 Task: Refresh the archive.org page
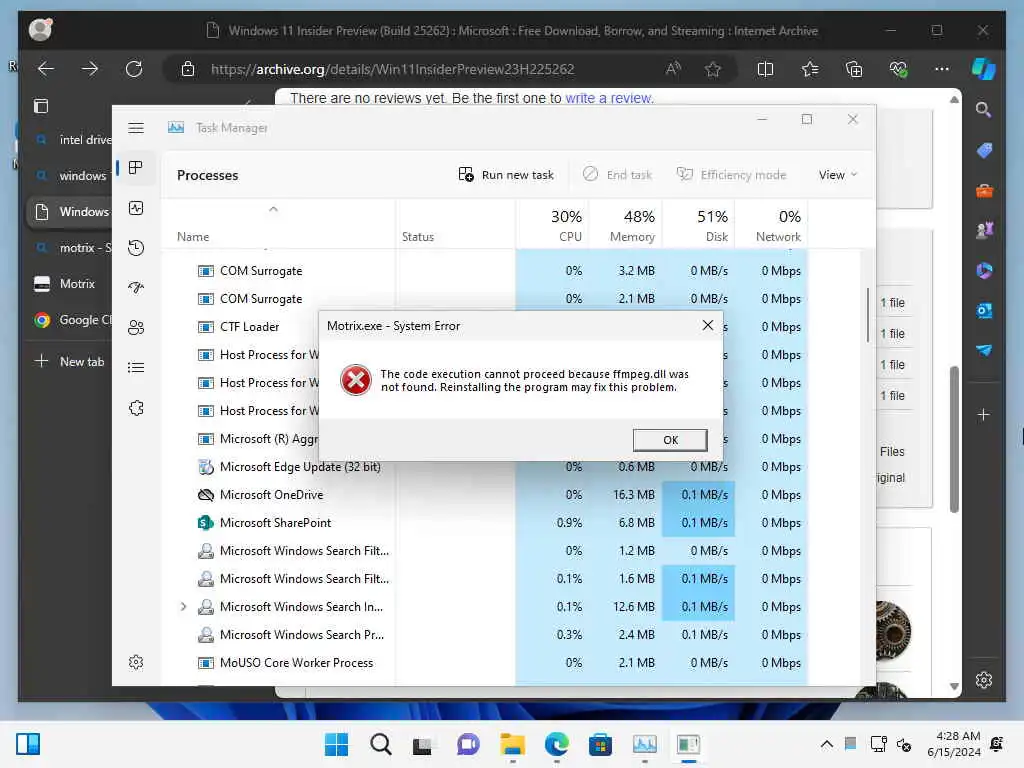[x=134, y=69]
